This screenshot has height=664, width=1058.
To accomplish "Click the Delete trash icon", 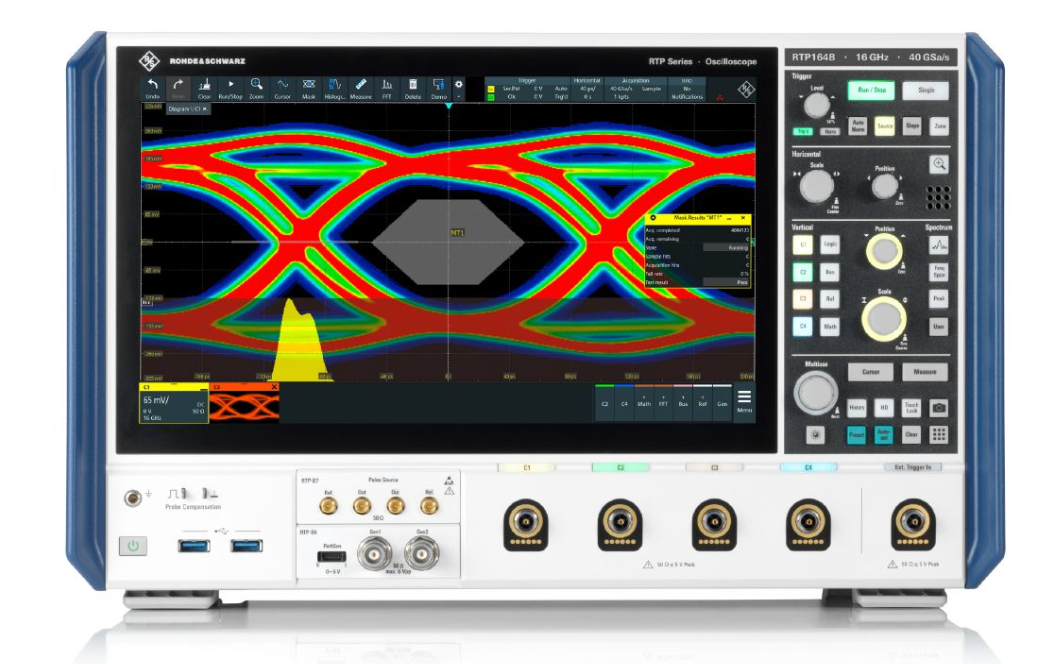I will (x=413, y=88).
